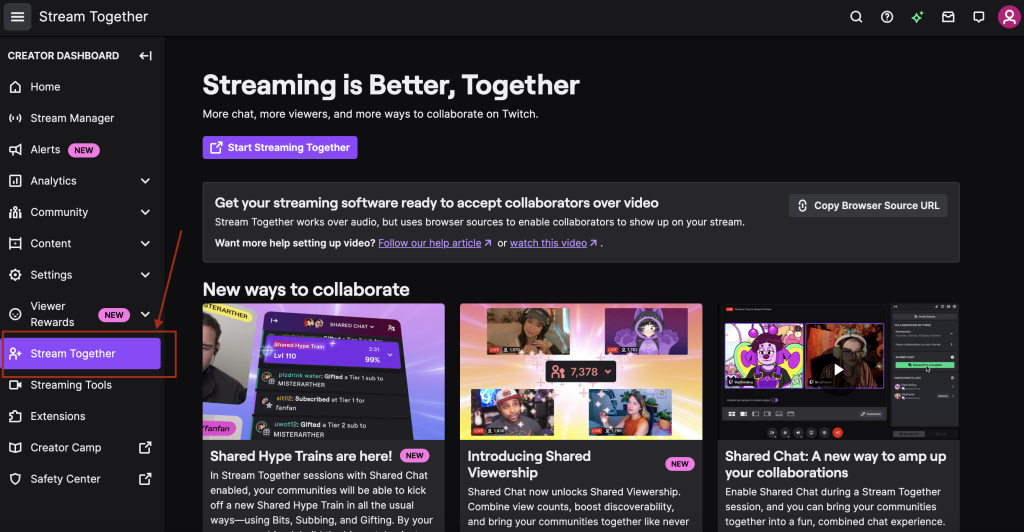Click the NEW badge on Shared Viewership card

coord(680,464)
